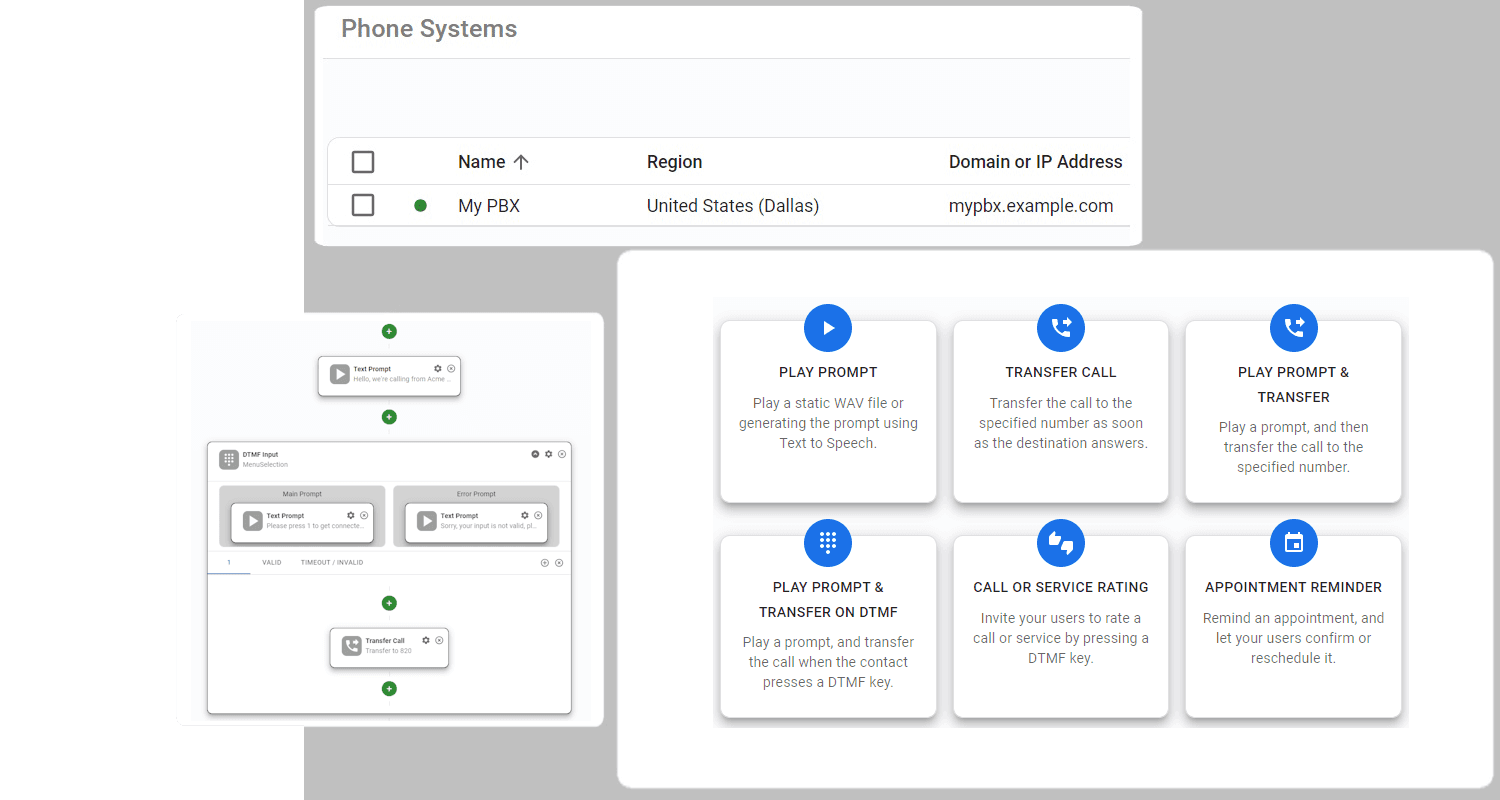Click the Region column header
The height and width of the screenshot is (800, 1500).
click(674, 162)
